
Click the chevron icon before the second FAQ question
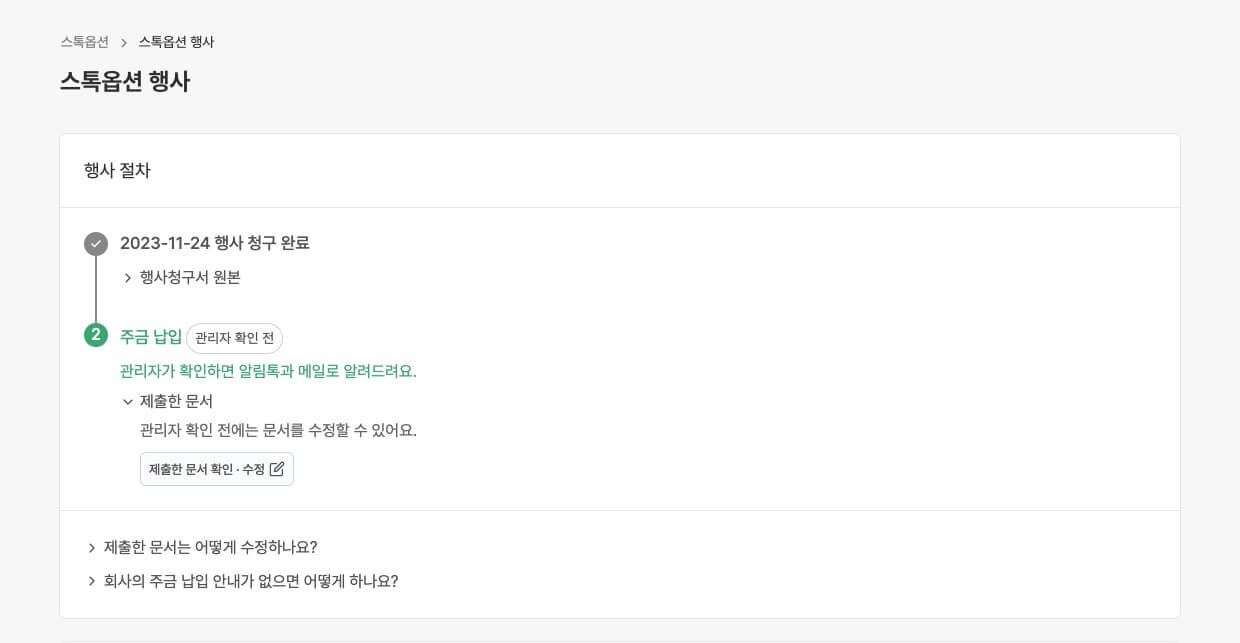click(91, 581)
